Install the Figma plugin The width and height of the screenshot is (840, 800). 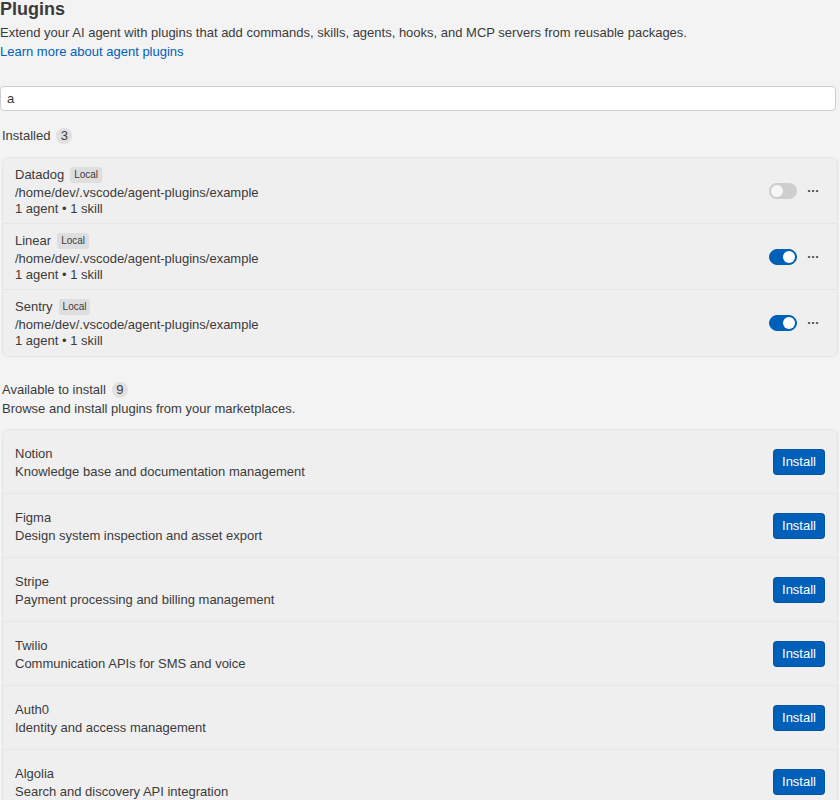tap(798, 526)
